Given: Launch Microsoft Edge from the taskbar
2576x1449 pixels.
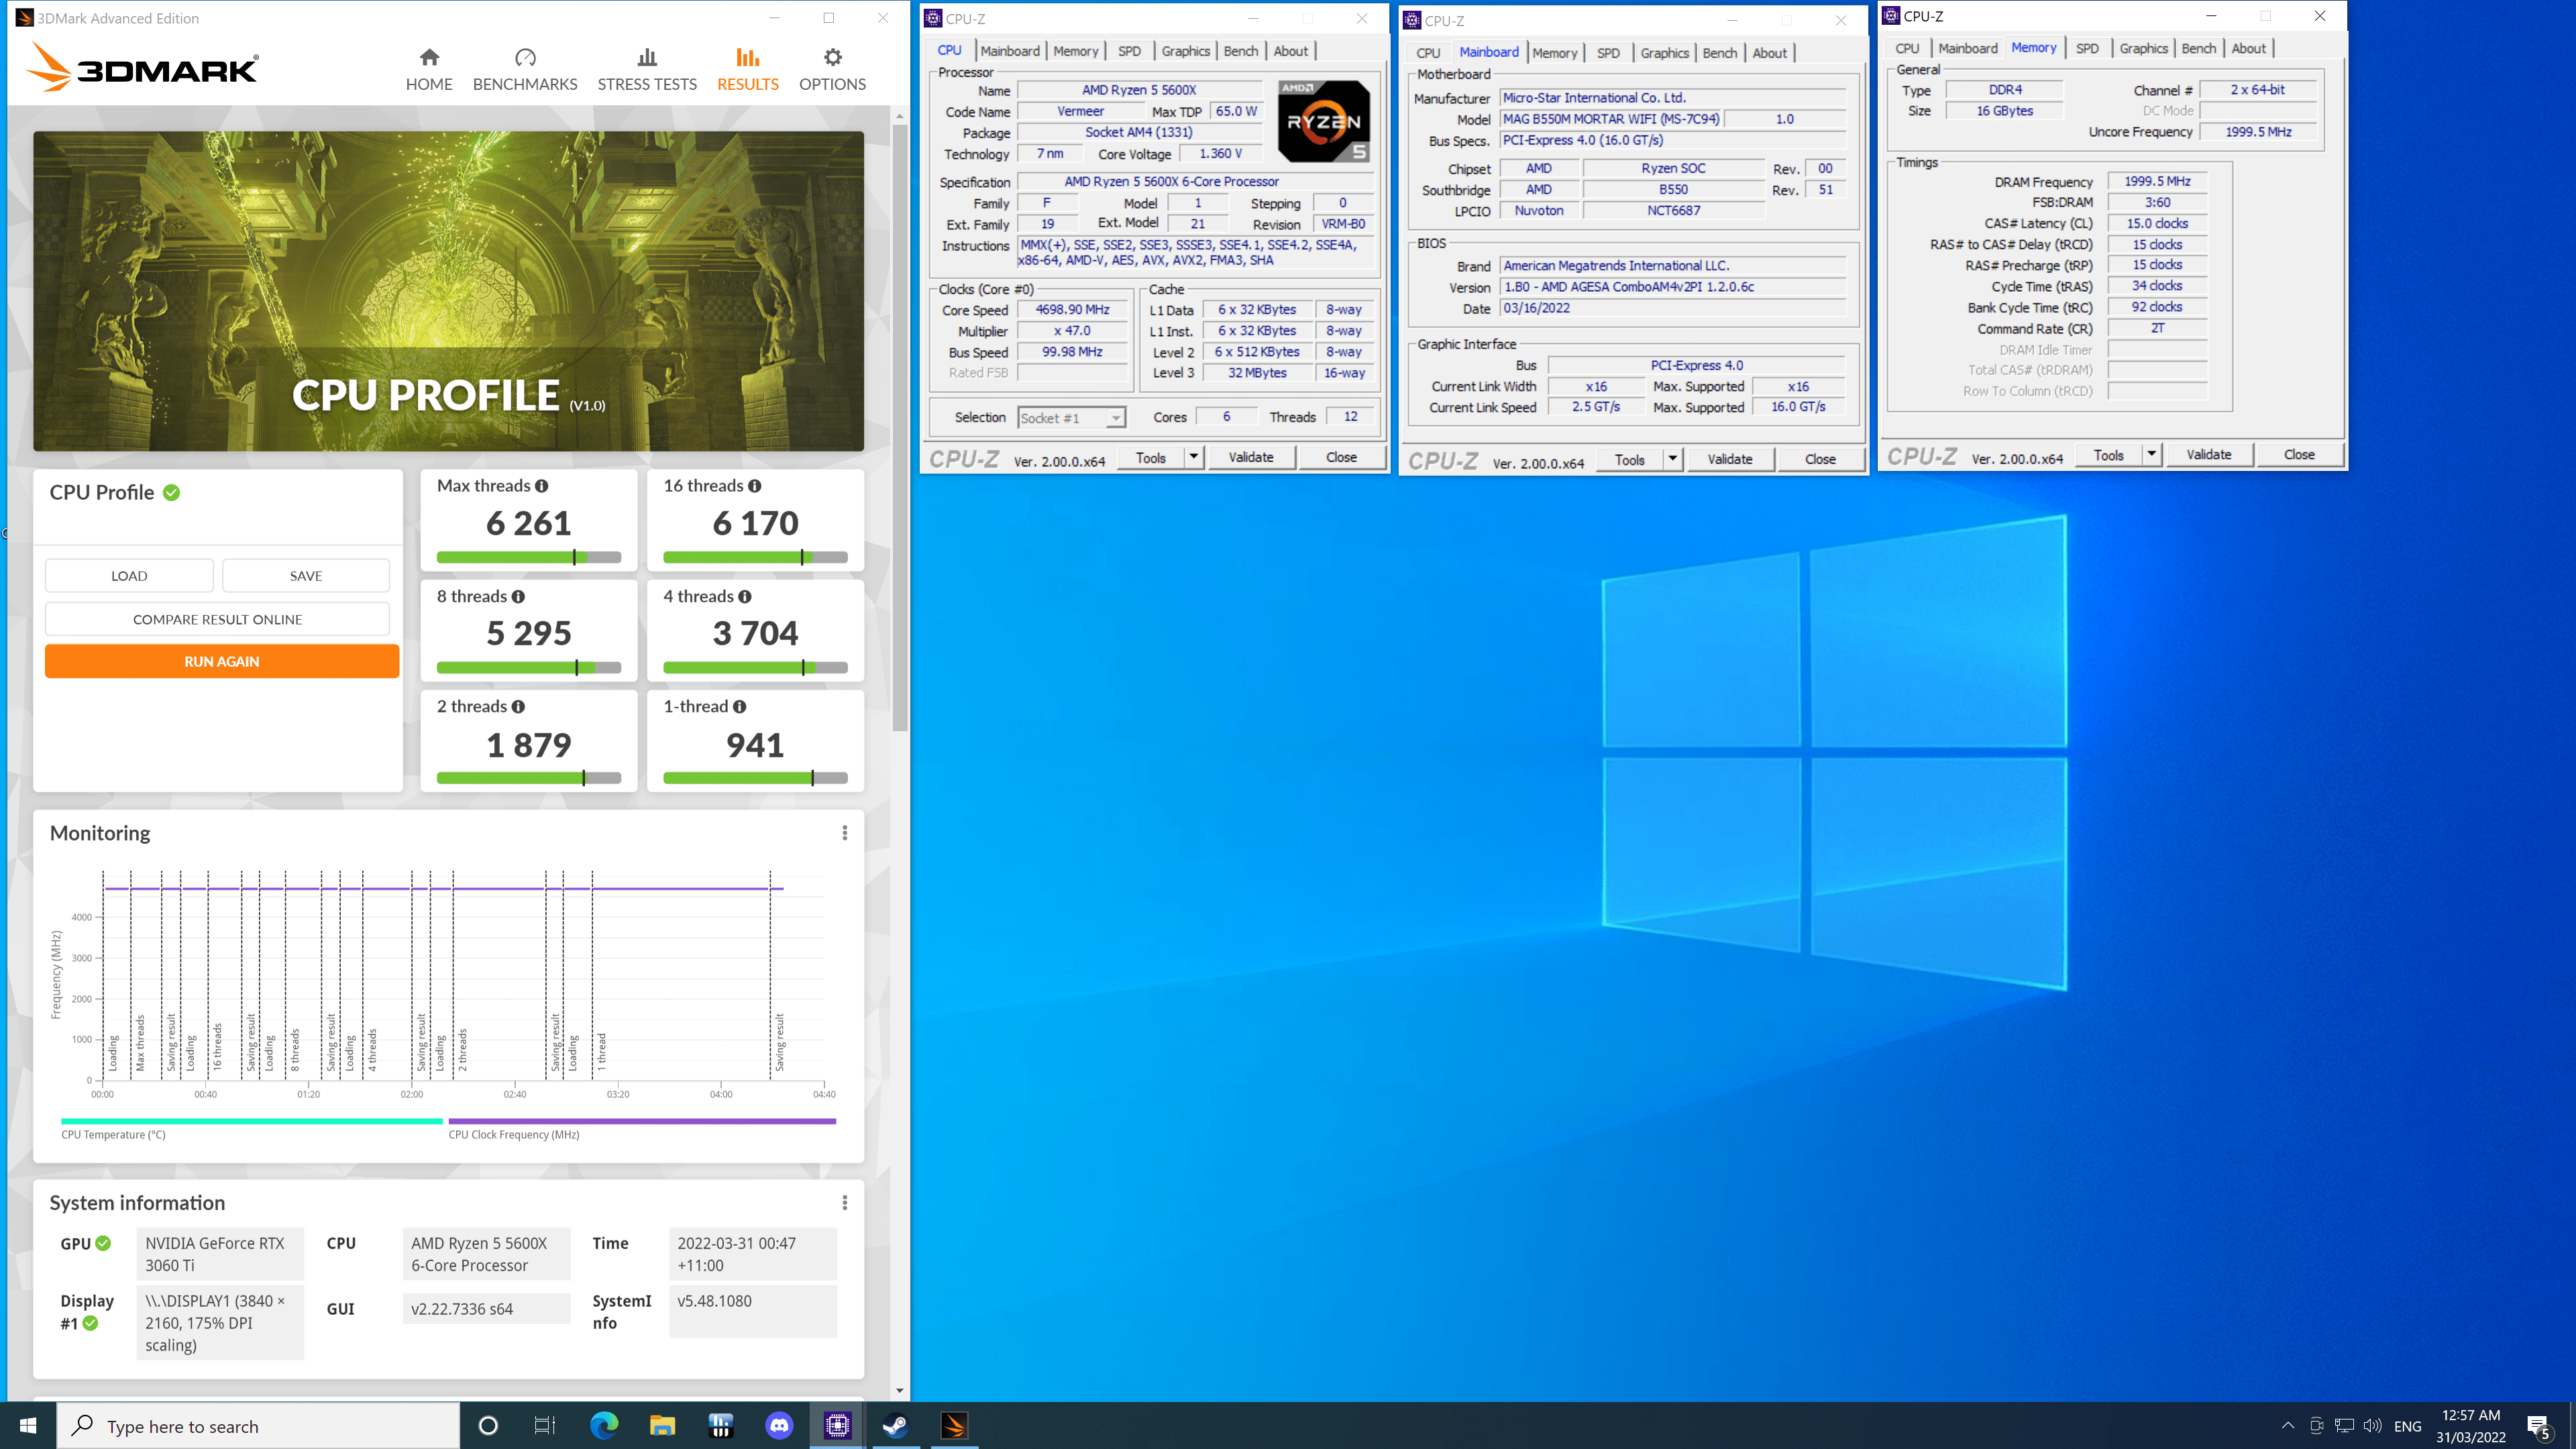Looking at the screenshot, I should 604,1426.
